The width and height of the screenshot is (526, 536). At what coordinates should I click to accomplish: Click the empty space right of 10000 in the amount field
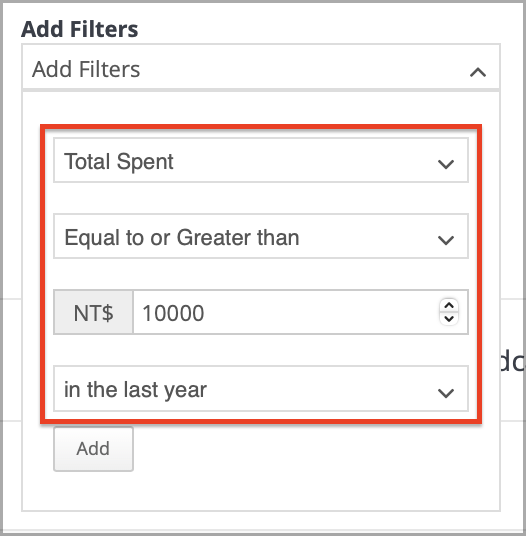click(321, 312)
